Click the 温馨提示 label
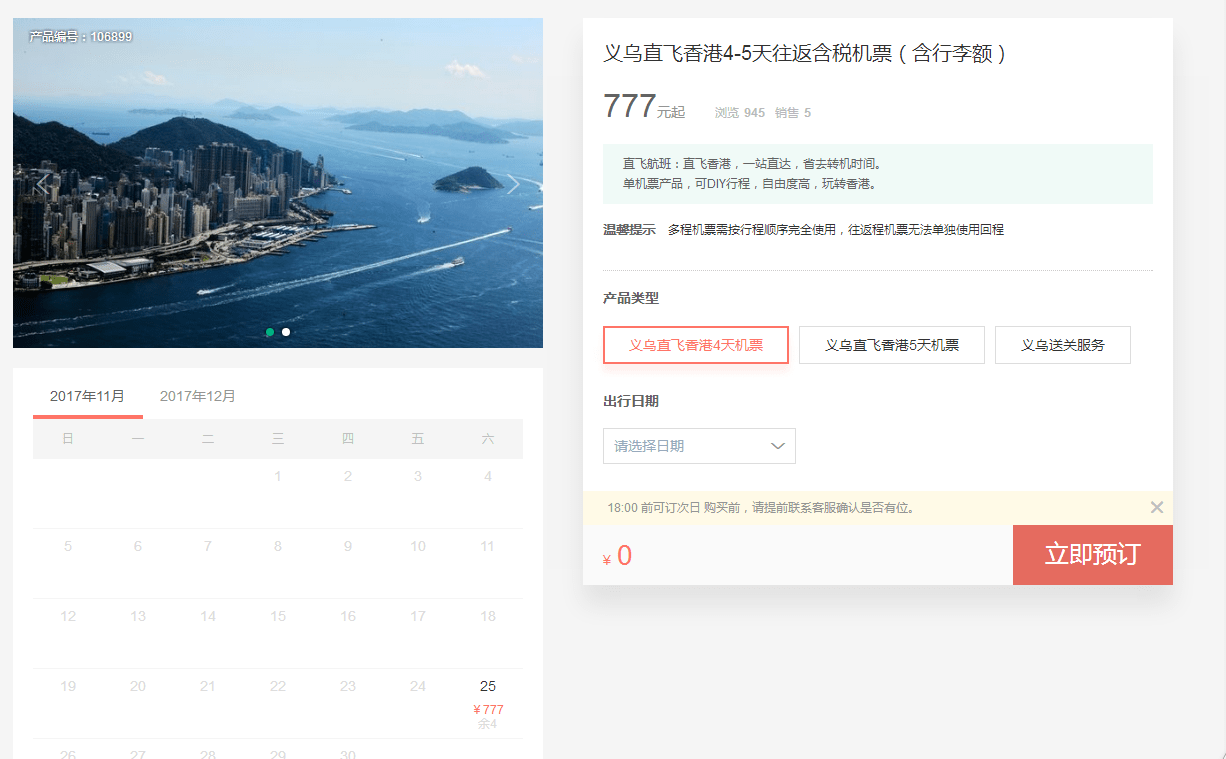 click(629, 230)
